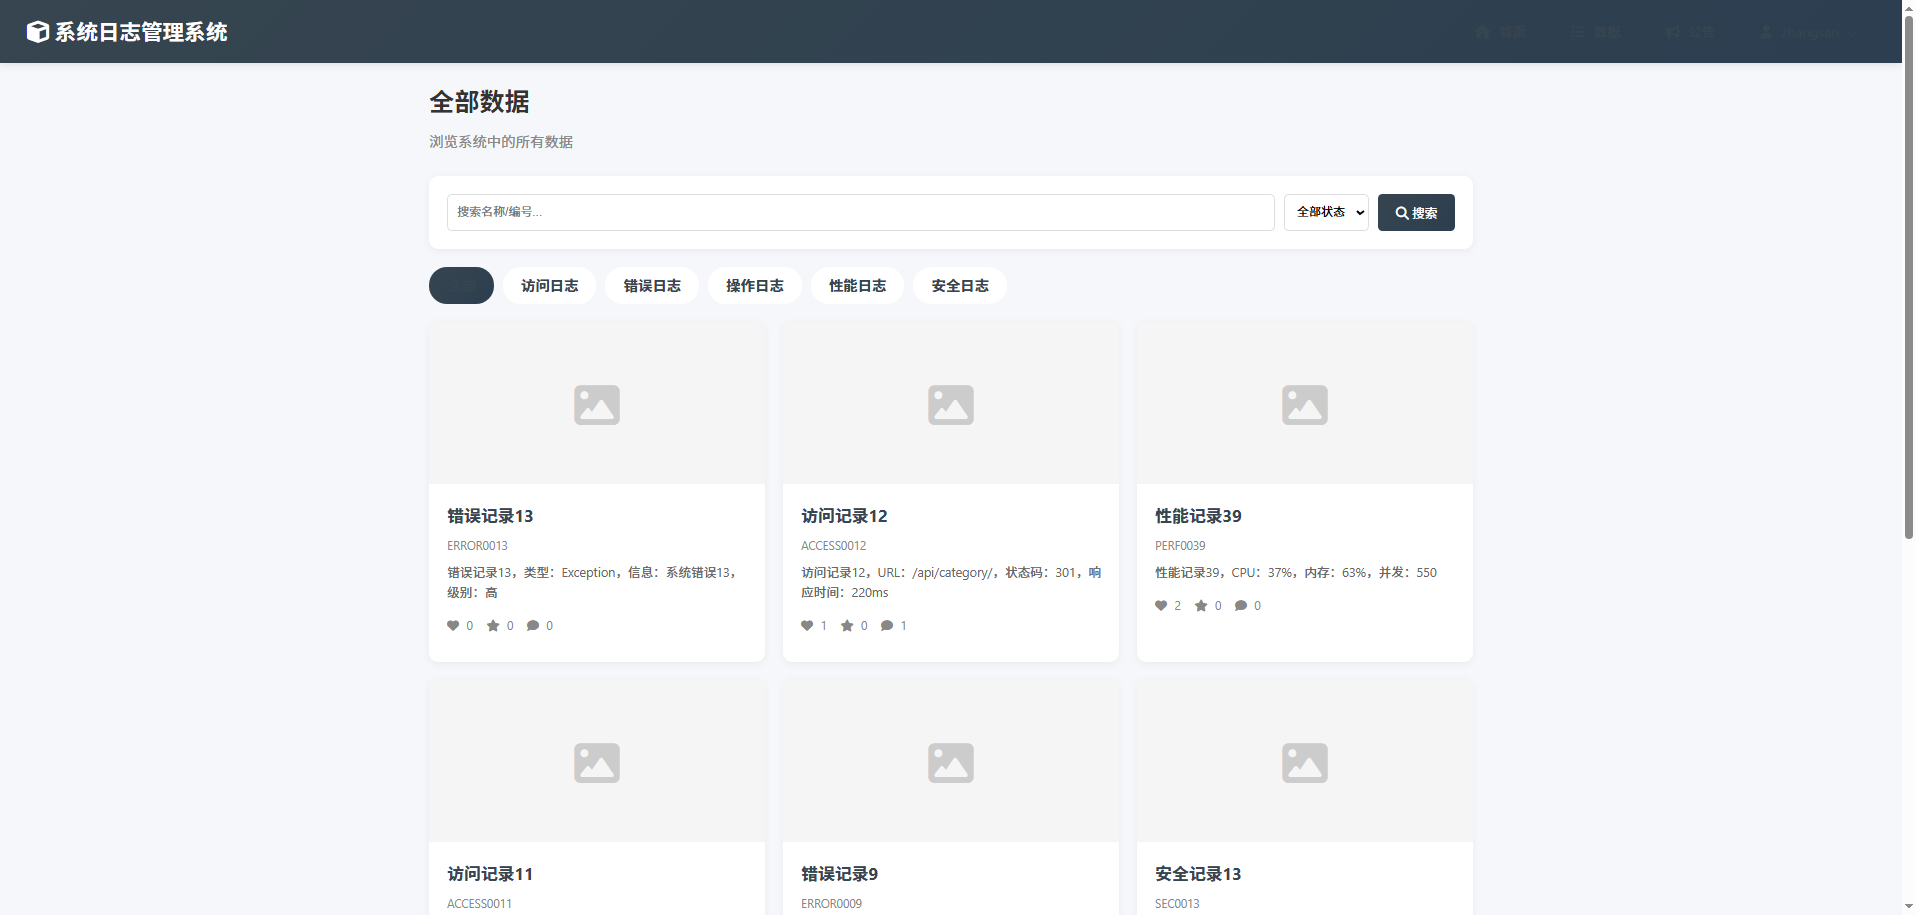1916x915 pixels.
Task: Click comment icon on 性能记录39
Action: point(1241,606)
